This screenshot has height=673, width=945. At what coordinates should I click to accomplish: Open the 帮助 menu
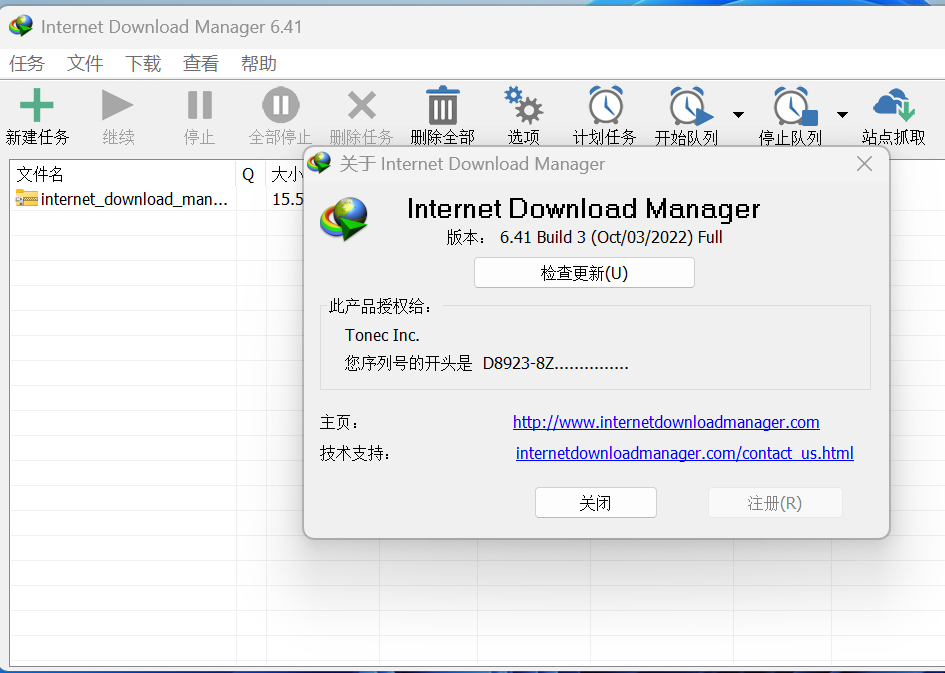coord(259,63)
